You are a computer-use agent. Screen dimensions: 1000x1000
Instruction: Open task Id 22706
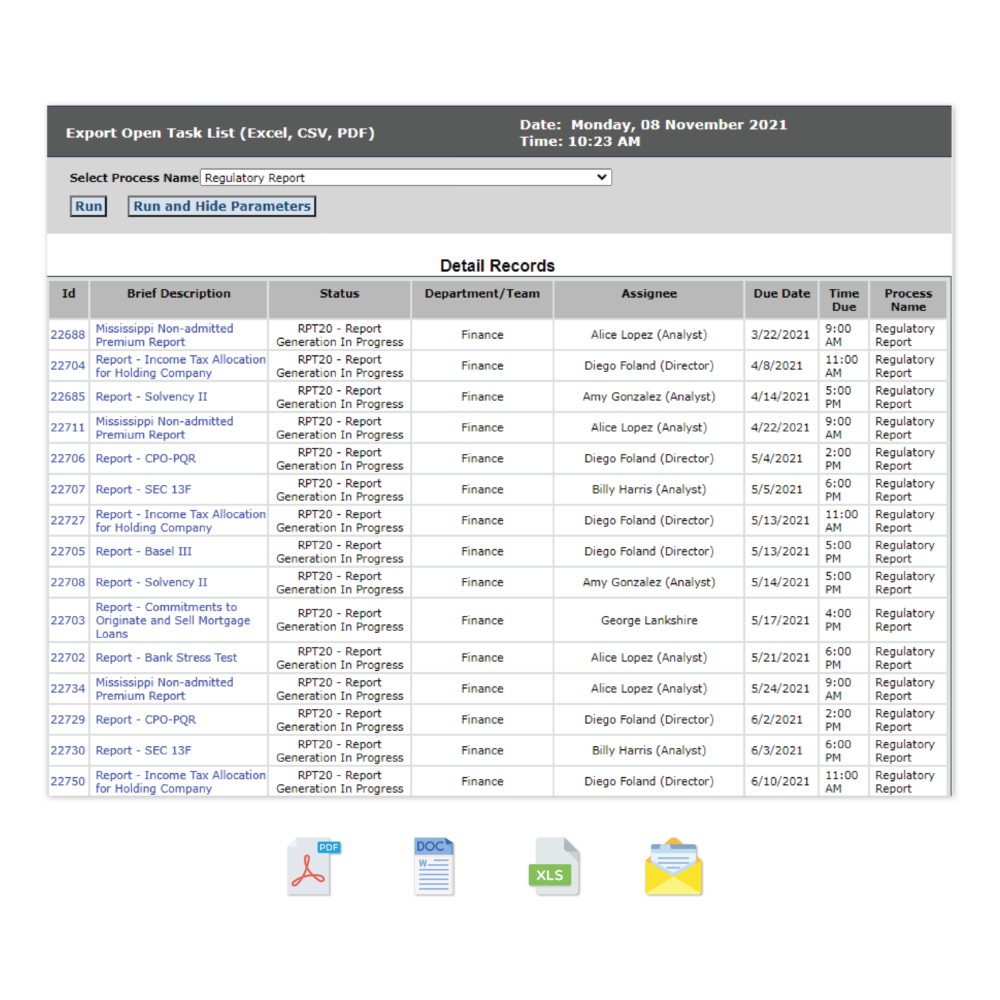68,459
